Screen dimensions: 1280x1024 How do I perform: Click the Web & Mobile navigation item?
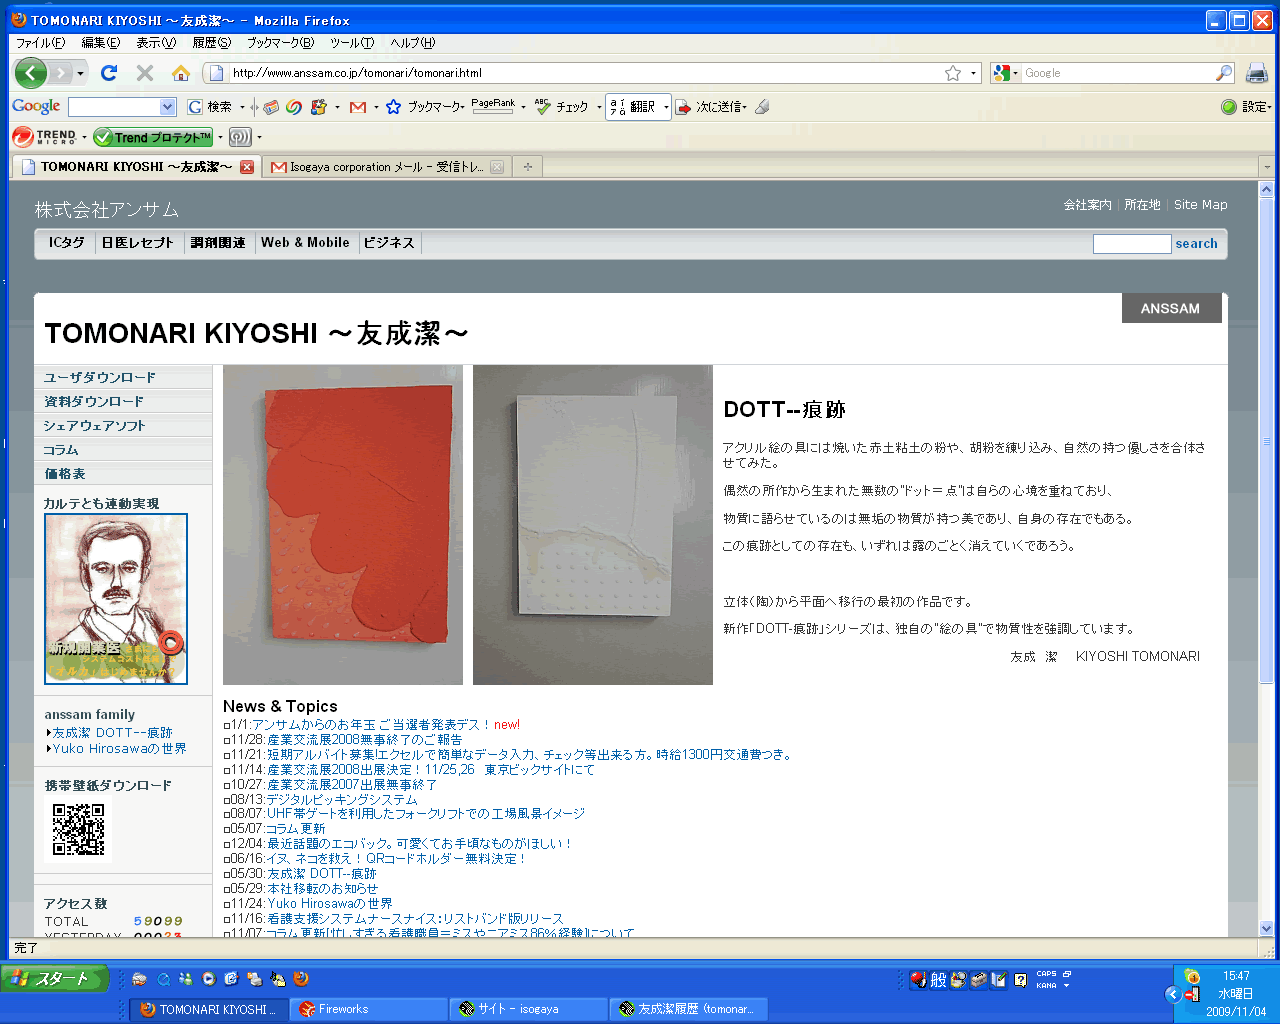tap(305, 242)
